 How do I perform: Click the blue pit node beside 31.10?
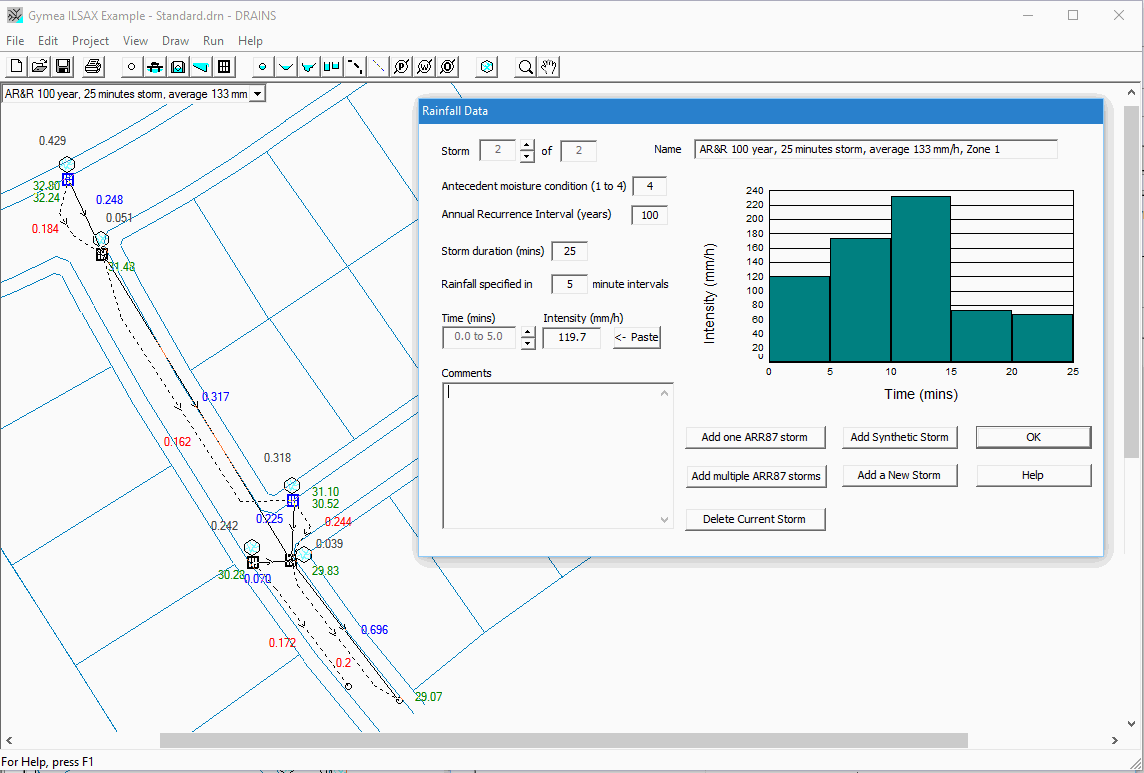pos(293,500)
